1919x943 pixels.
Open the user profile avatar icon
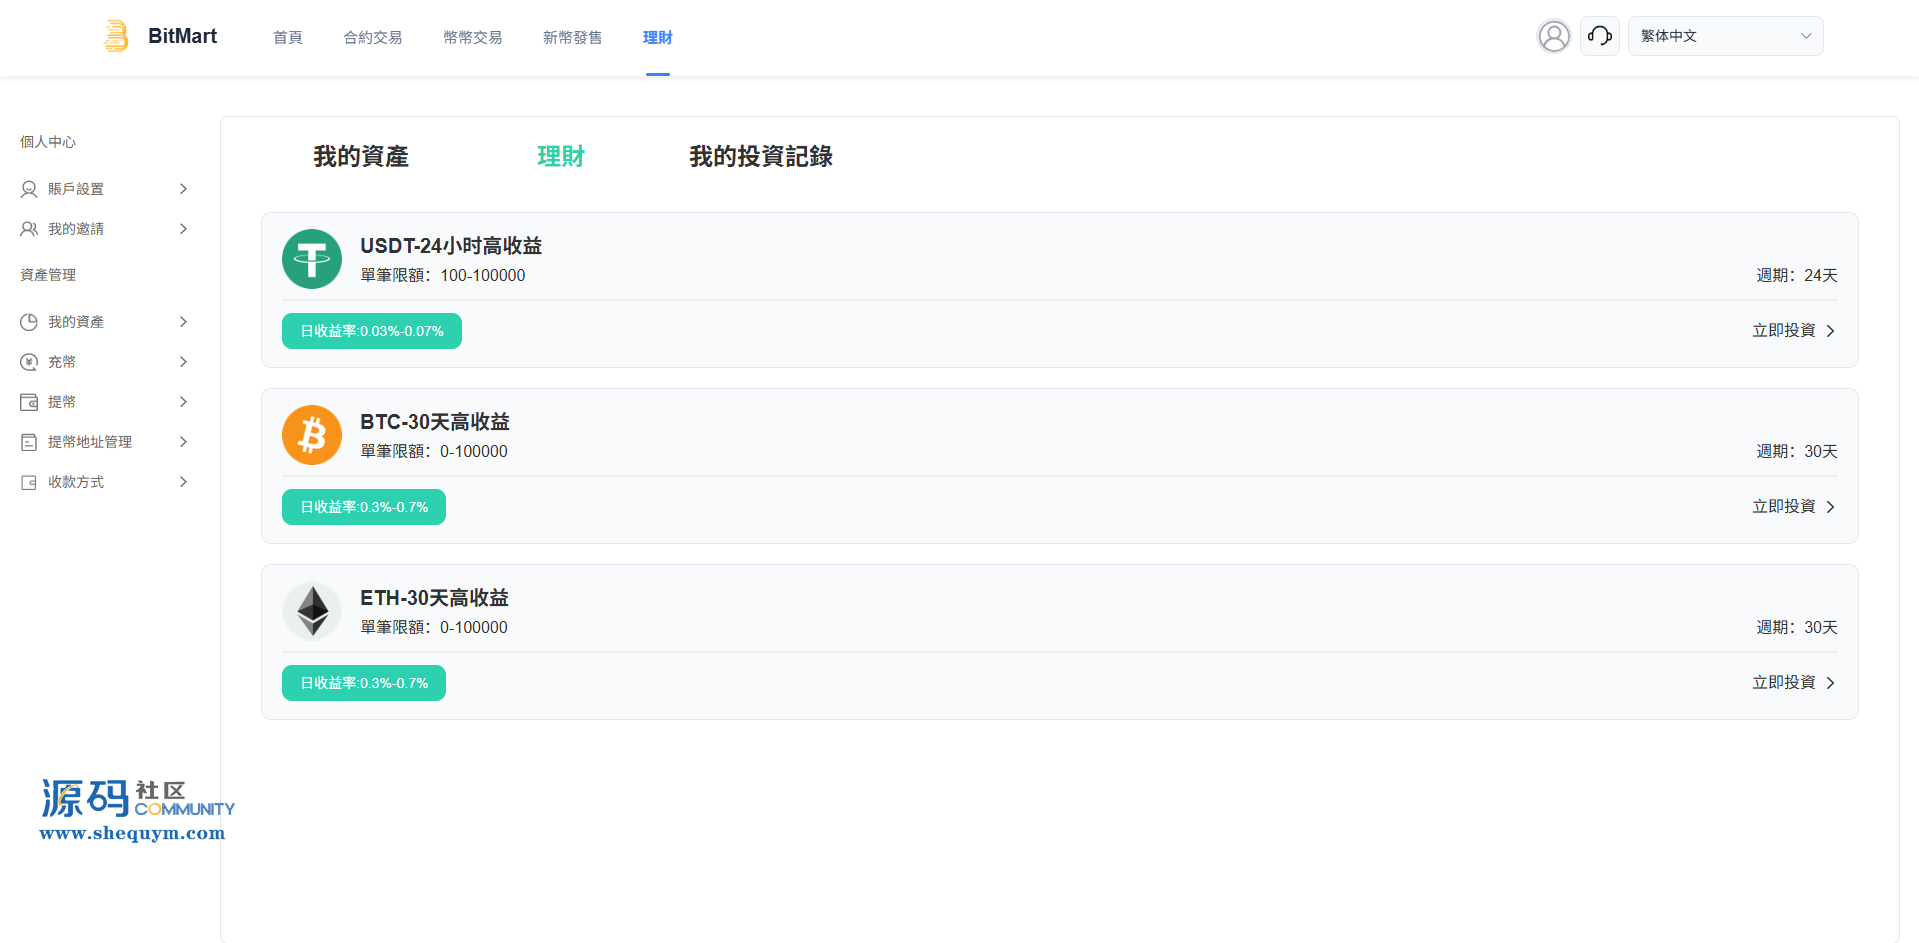click(1553, 36)
